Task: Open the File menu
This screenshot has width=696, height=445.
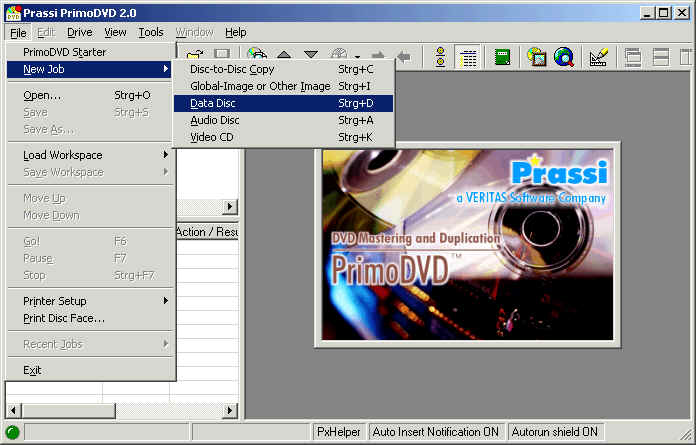Action: (x=18, y=32)
